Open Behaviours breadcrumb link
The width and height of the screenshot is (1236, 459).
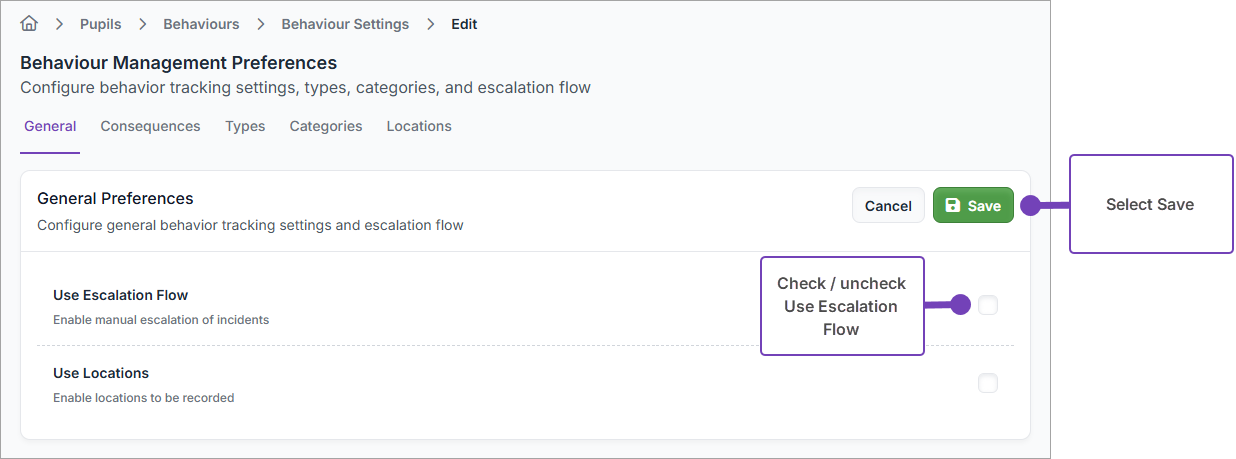[201, 24]
